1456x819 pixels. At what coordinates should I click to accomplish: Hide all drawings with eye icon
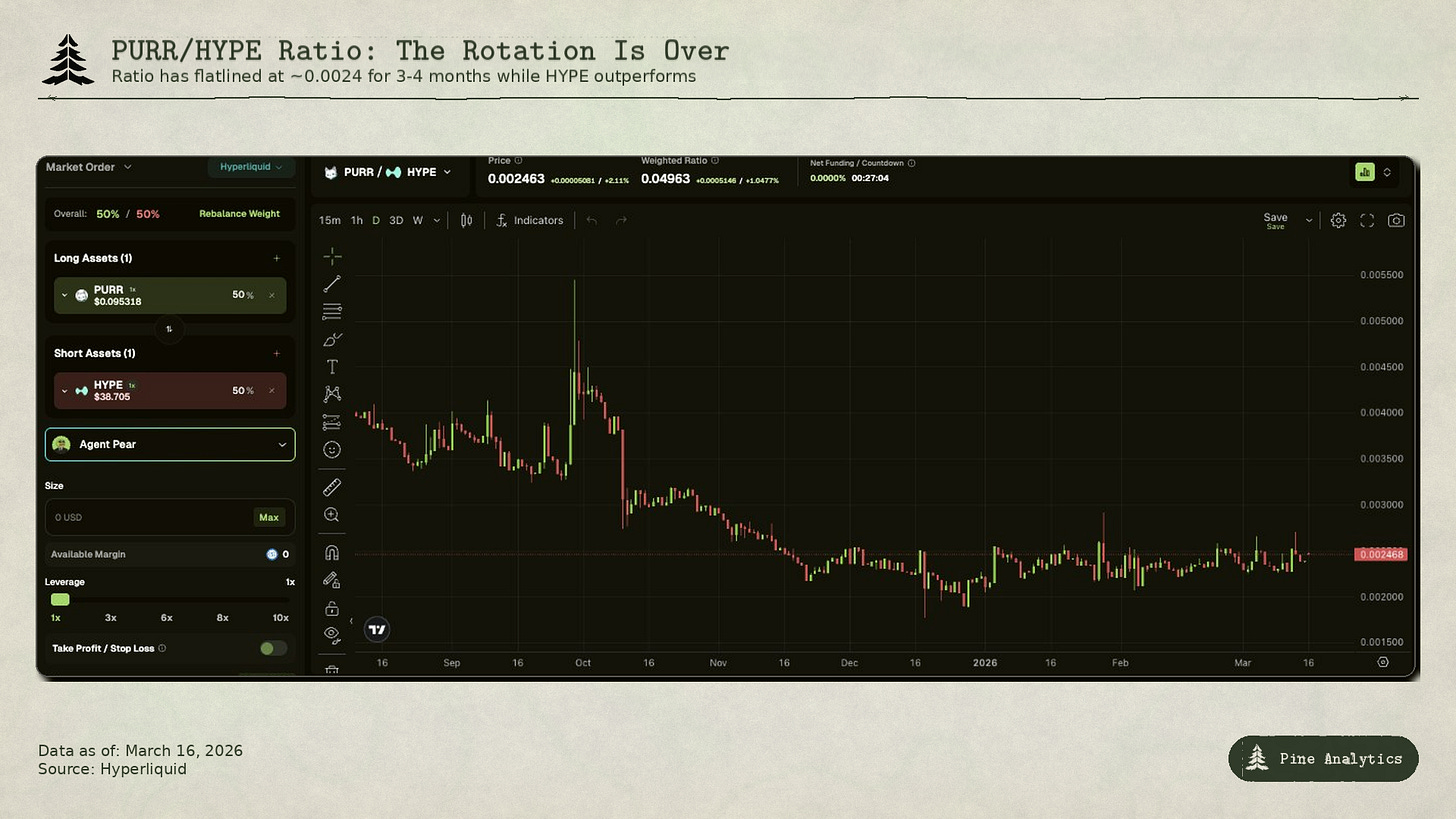pos(332,634)
